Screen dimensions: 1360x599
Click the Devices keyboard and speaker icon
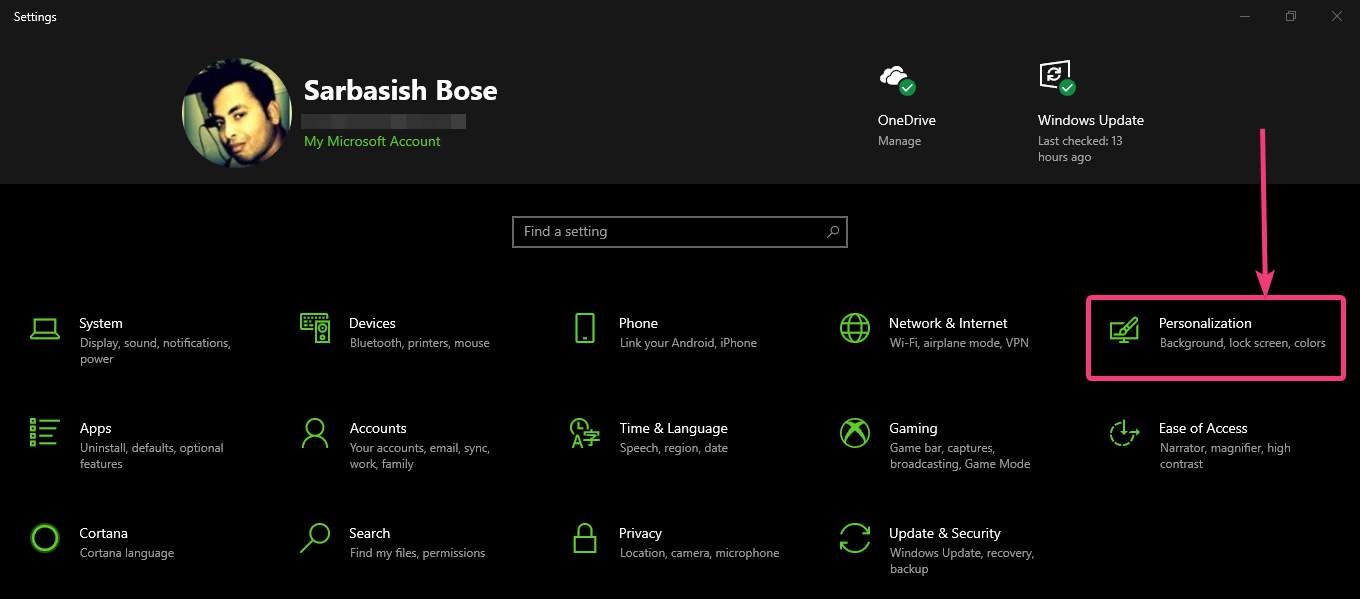click(x=315, y=328)
